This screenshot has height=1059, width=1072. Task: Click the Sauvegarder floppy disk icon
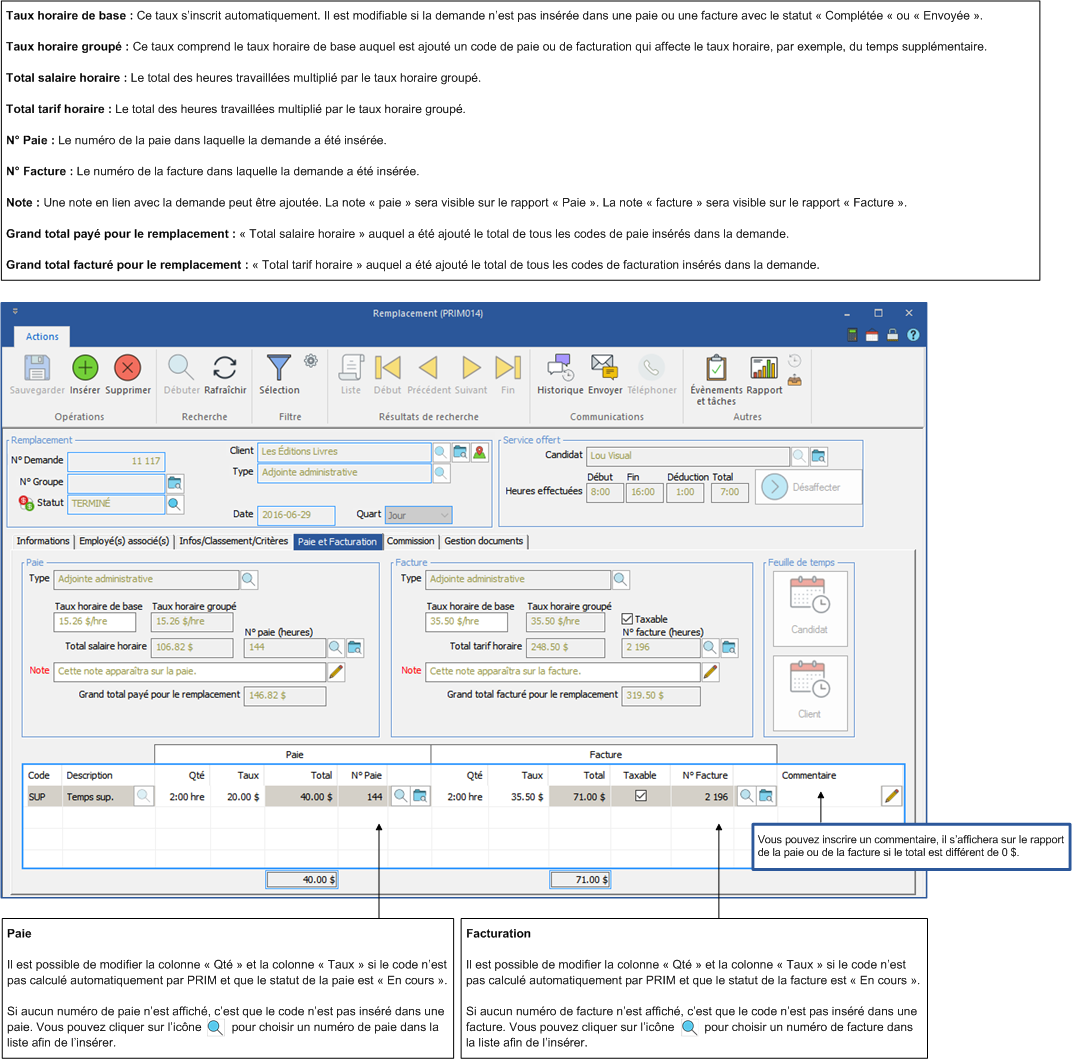[x=37, y=368]
